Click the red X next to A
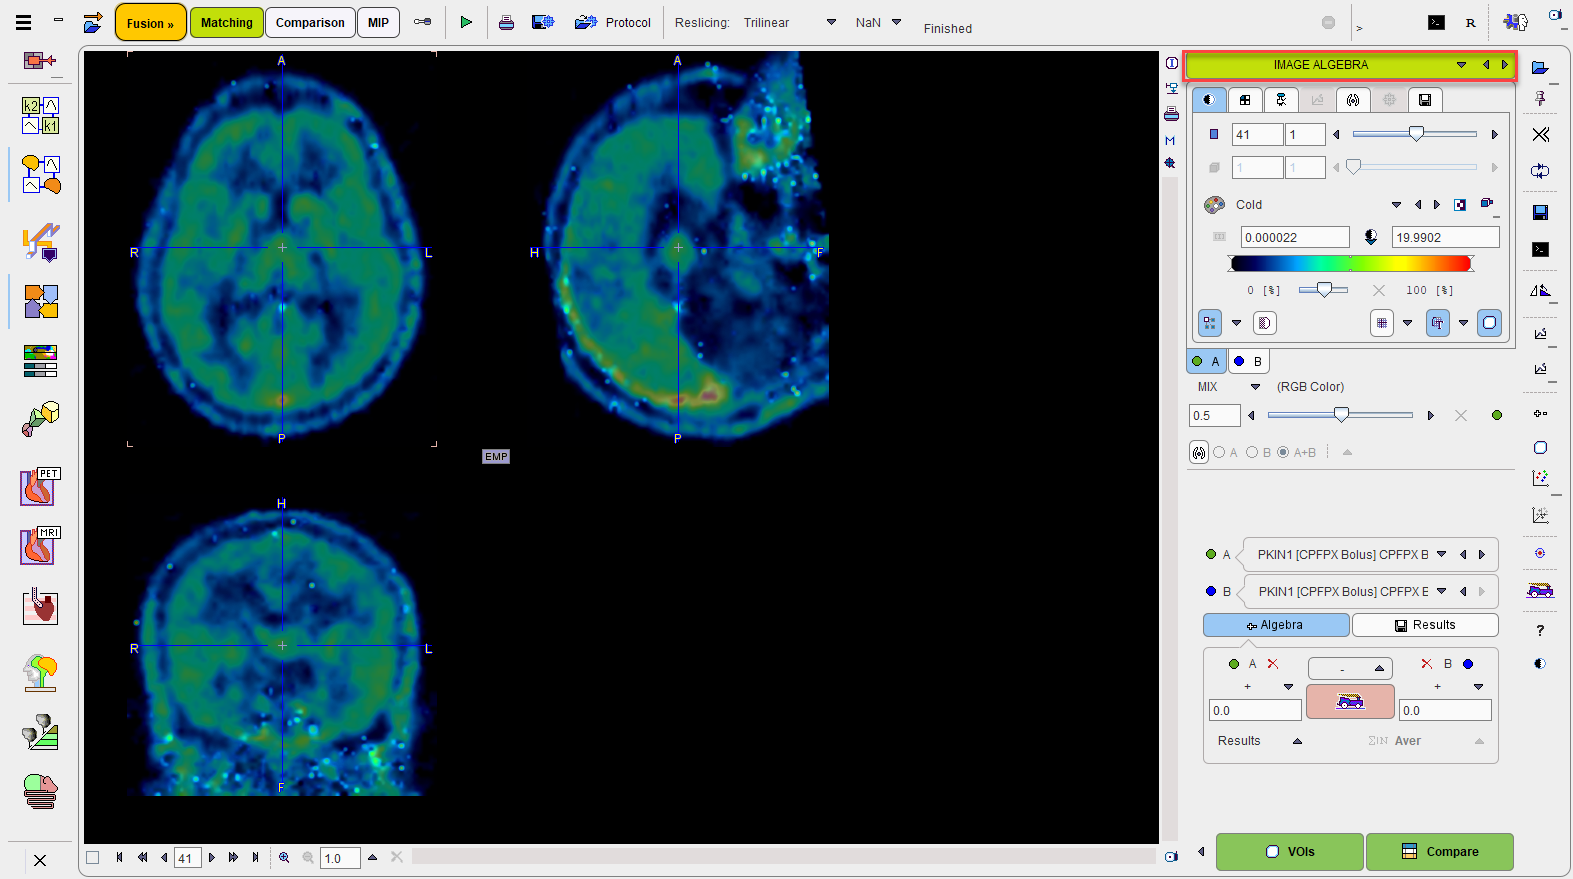 tap(1272, 664)
